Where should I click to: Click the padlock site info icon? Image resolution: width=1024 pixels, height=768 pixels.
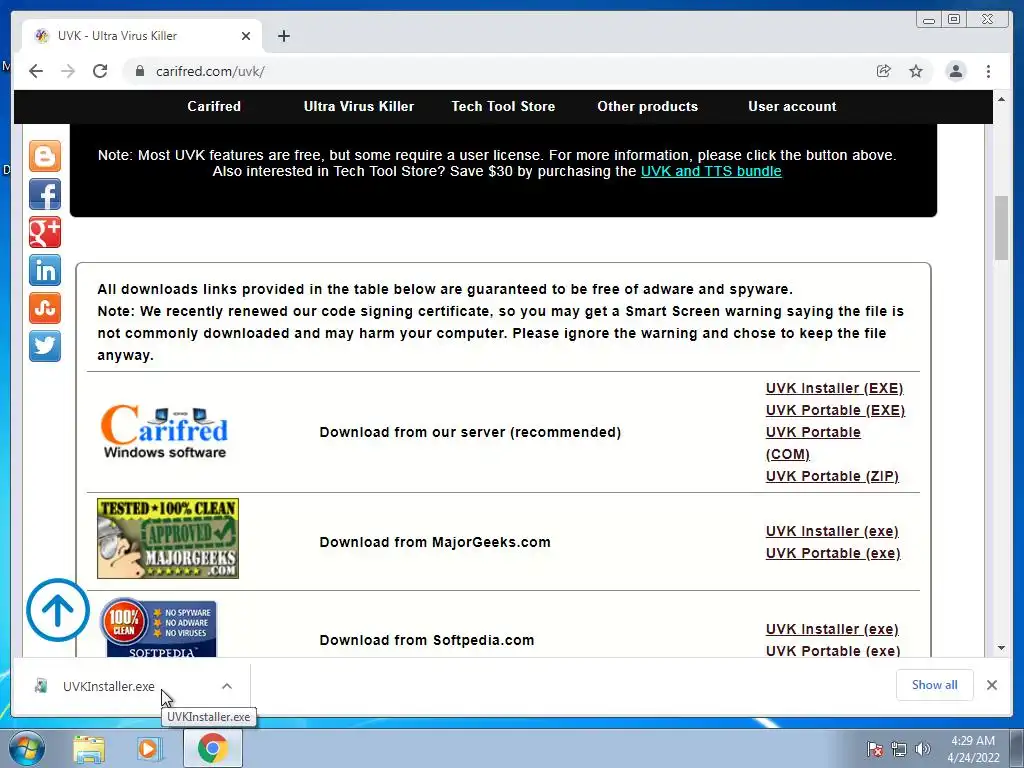(x=139, y=71)
